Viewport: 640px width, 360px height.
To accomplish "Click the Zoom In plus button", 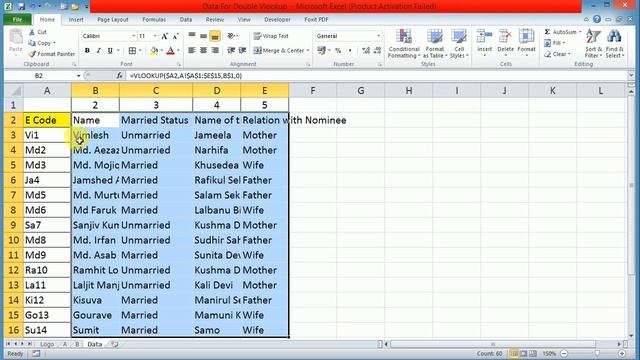I will [622, 353].
